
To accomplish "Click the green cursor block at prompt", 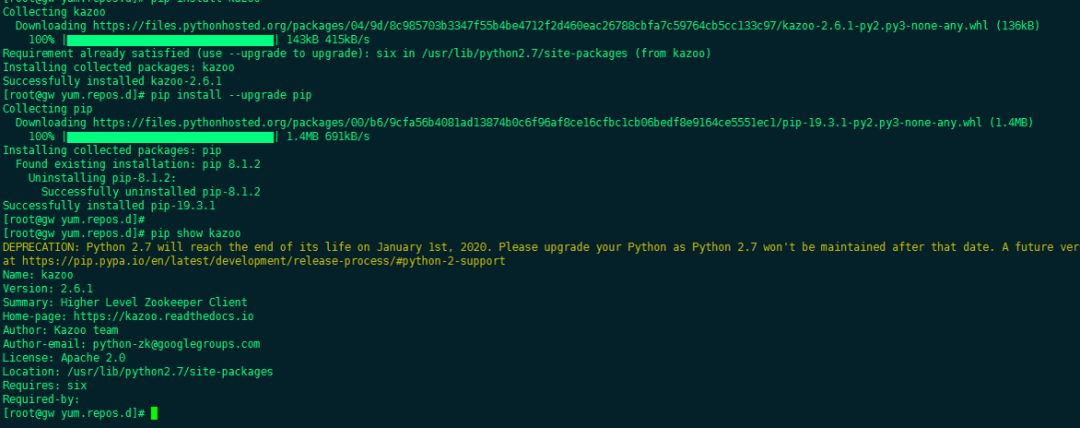I will tap(154, 413).
